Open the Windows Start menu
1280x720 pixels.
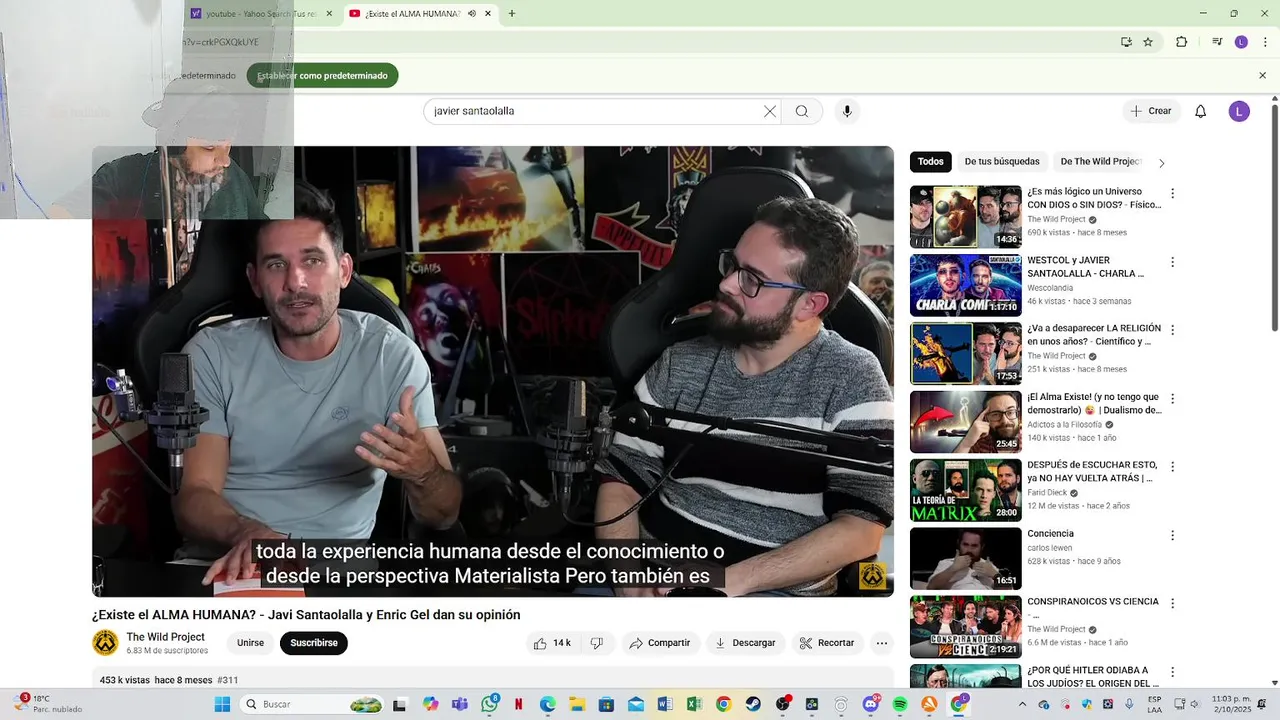point(222,704)
